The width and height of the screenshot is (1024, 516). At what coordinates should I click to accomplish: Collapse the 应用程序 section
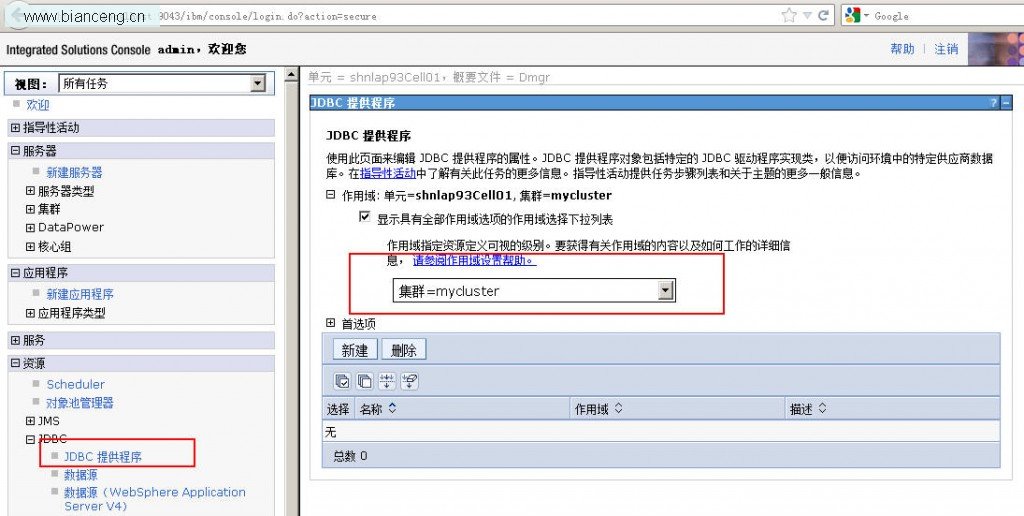tap(16, 272)
